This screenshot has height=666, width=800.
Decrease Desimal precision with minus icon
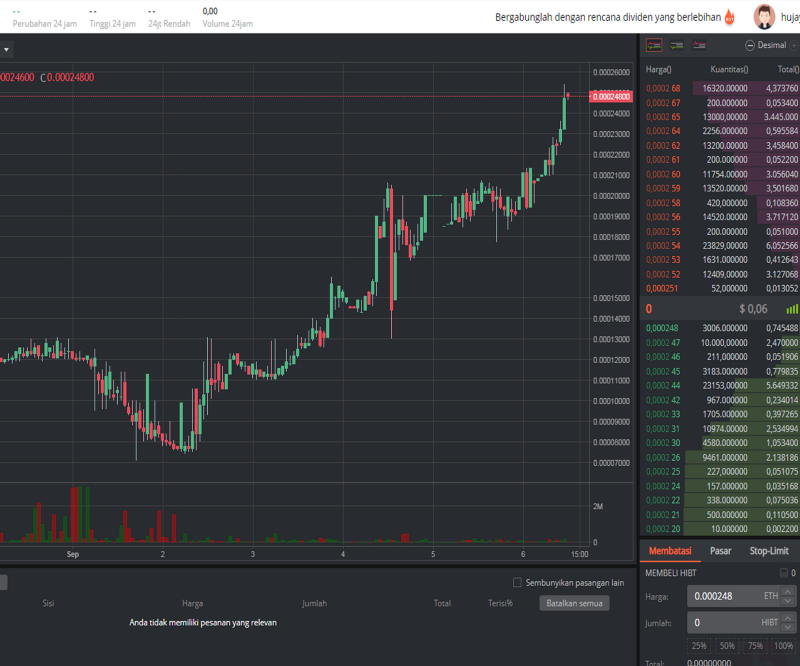tap(749, 45)
